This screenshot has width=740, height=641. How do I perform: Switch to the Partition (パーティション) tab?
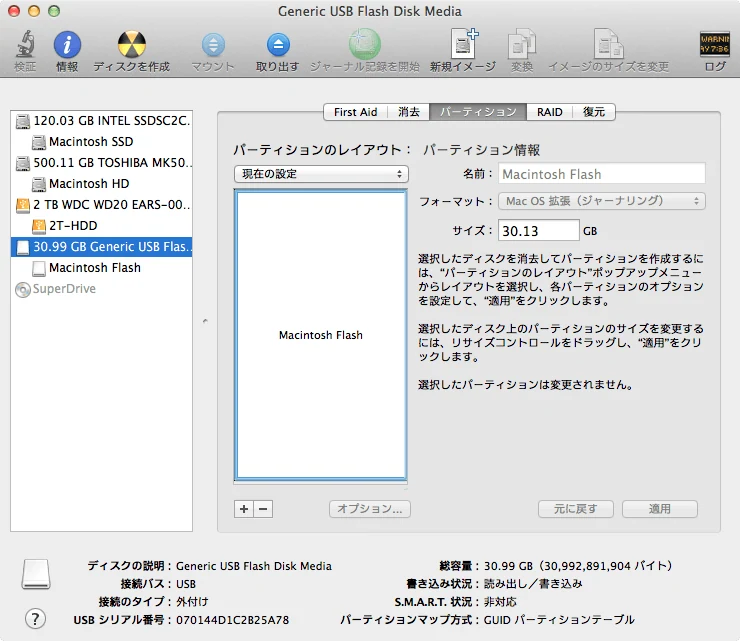coord(478,112)
